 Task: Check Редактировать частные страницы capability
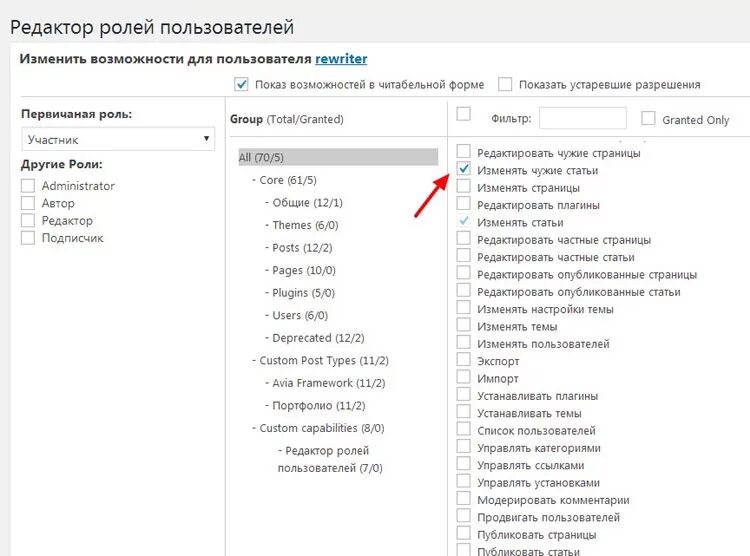(463, 238)
